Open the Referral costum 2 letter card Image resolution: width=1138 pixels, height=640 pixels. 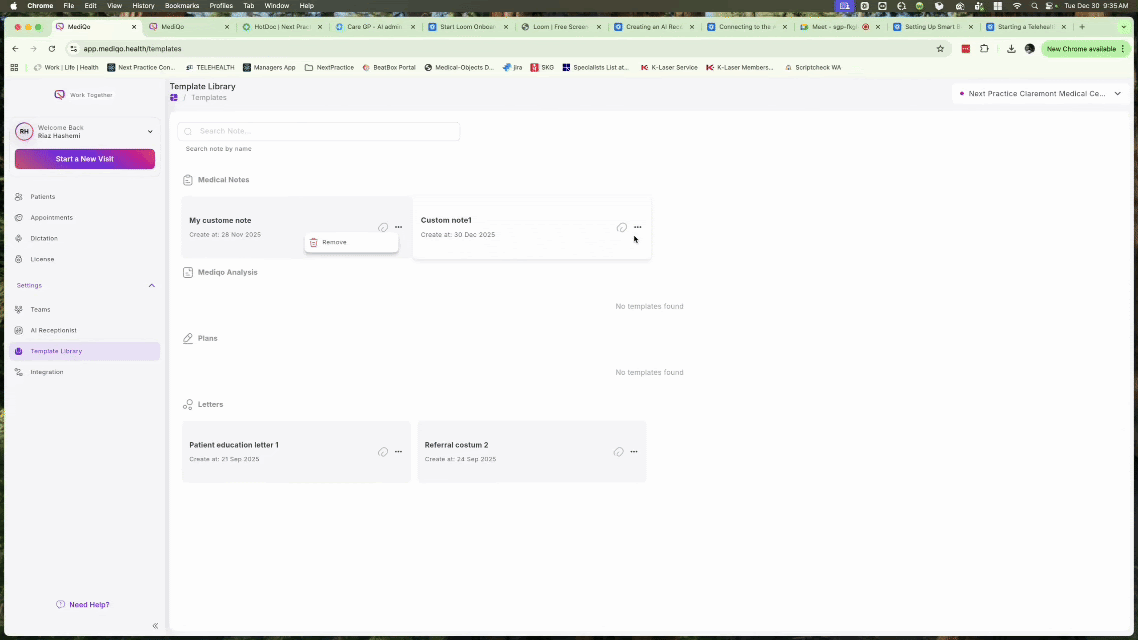tap(532, 451)
